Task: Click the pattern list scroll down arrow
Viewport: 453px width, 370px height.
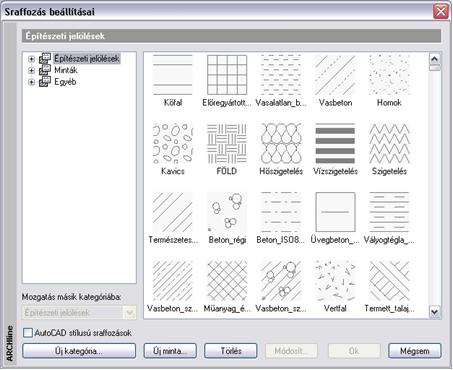Action: (x=435, y=312)
